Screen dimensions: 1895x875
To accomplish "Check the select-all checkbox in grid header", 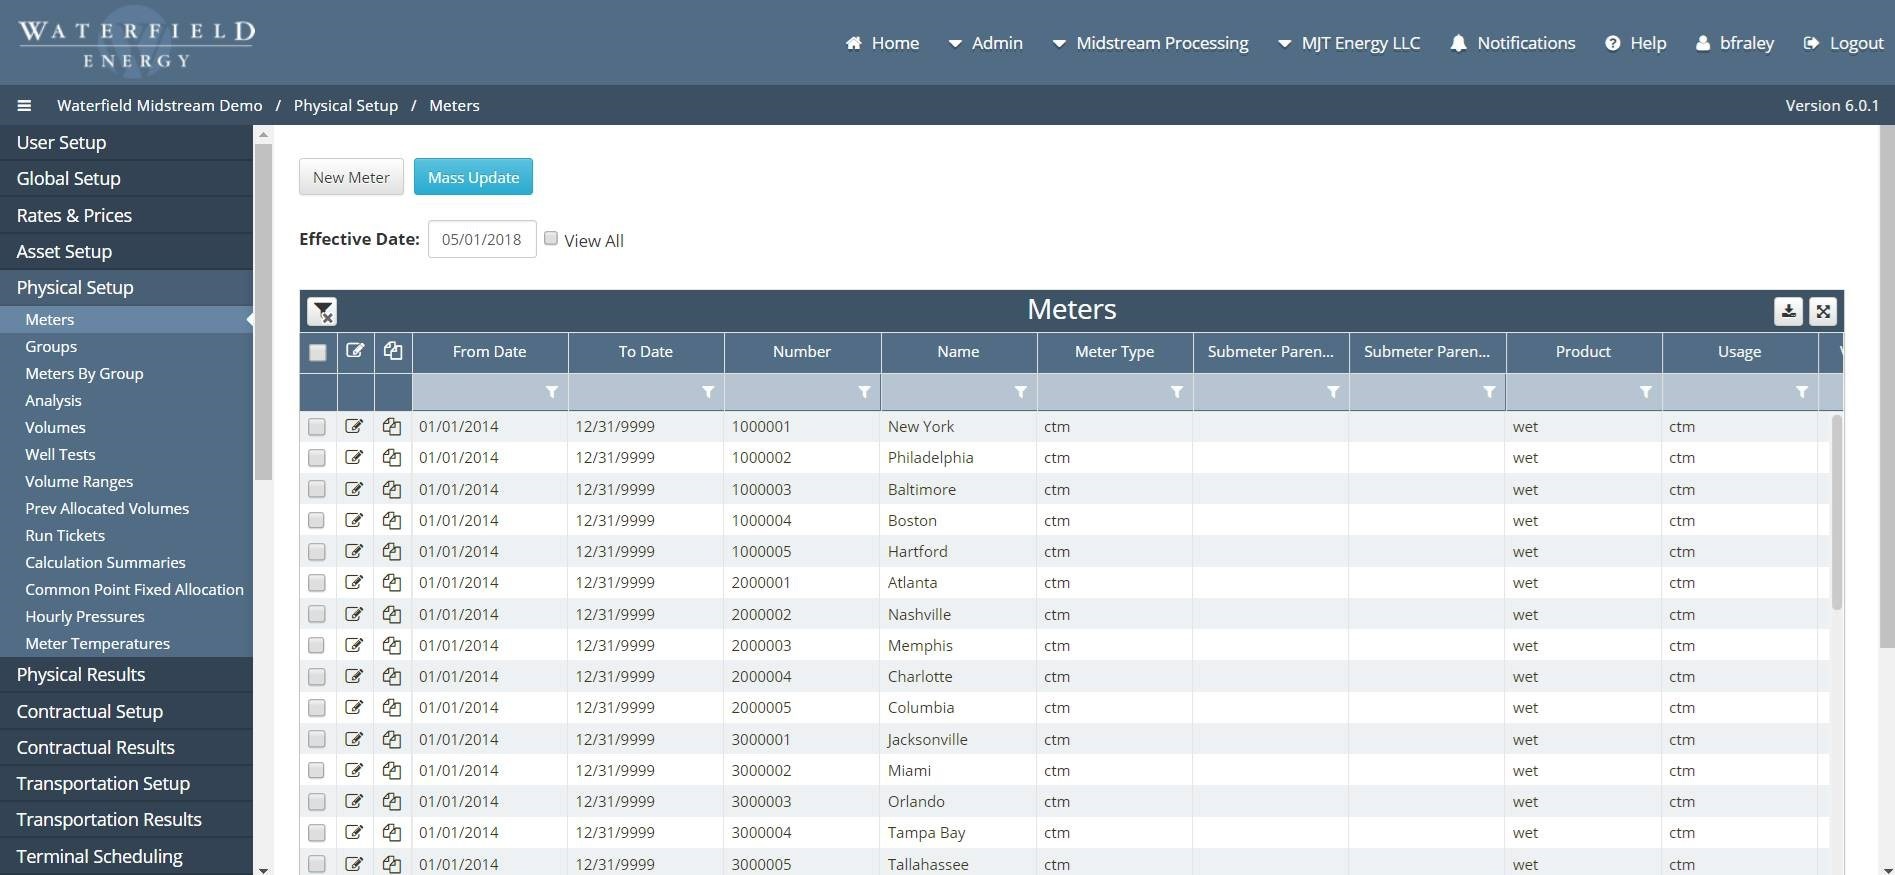I will tap(318, 352).
